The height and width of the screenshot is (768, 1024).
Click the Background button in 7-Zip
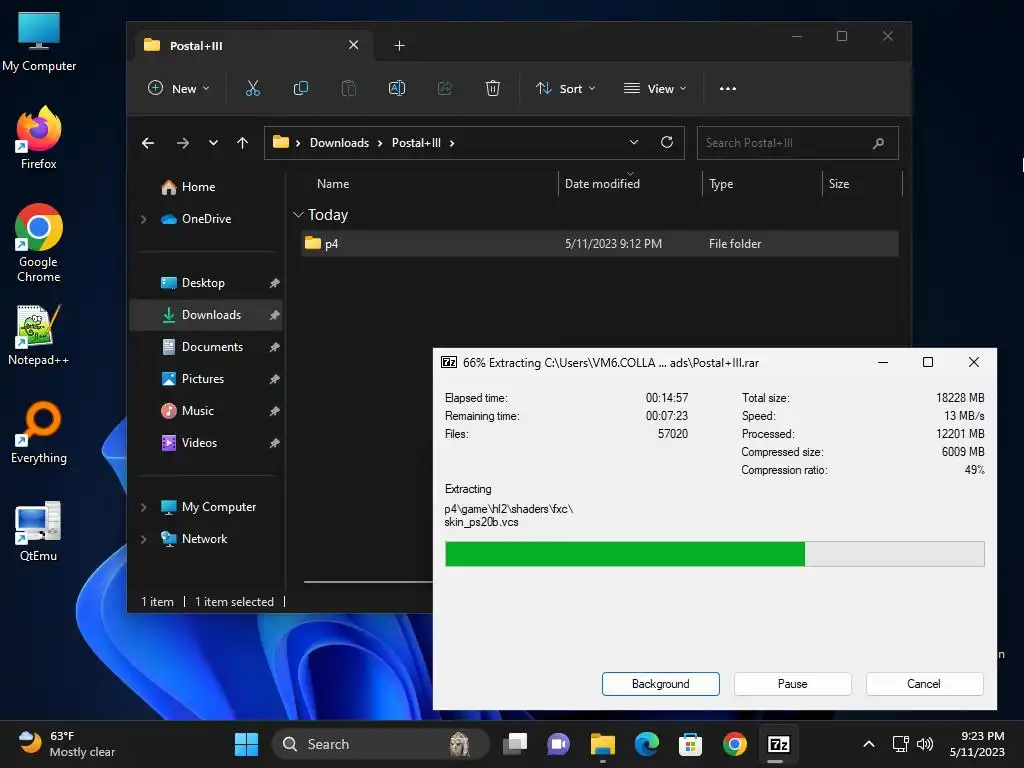click(x=660, y=684)
